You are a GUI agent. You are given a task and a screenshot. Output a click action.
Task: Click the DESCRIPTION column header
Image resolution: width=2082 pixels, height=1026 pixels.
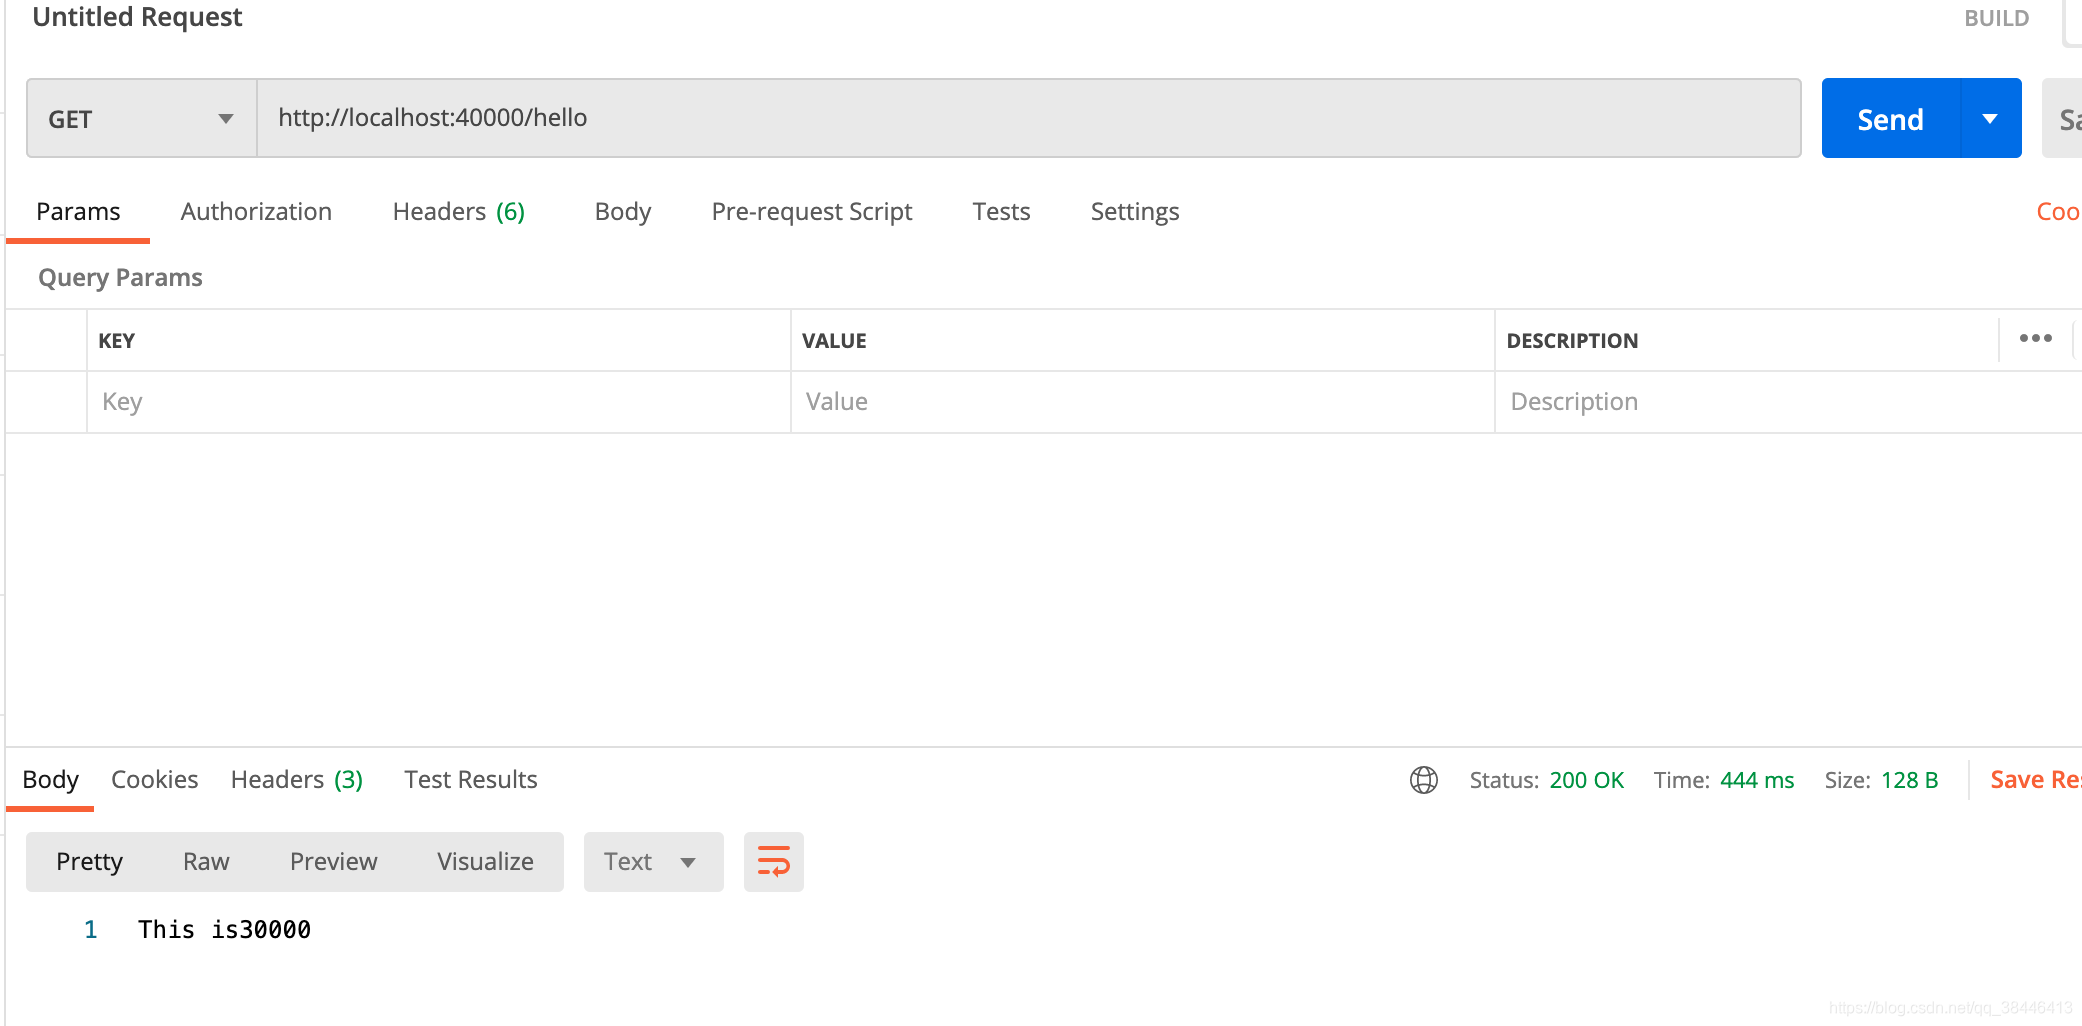1572,341
